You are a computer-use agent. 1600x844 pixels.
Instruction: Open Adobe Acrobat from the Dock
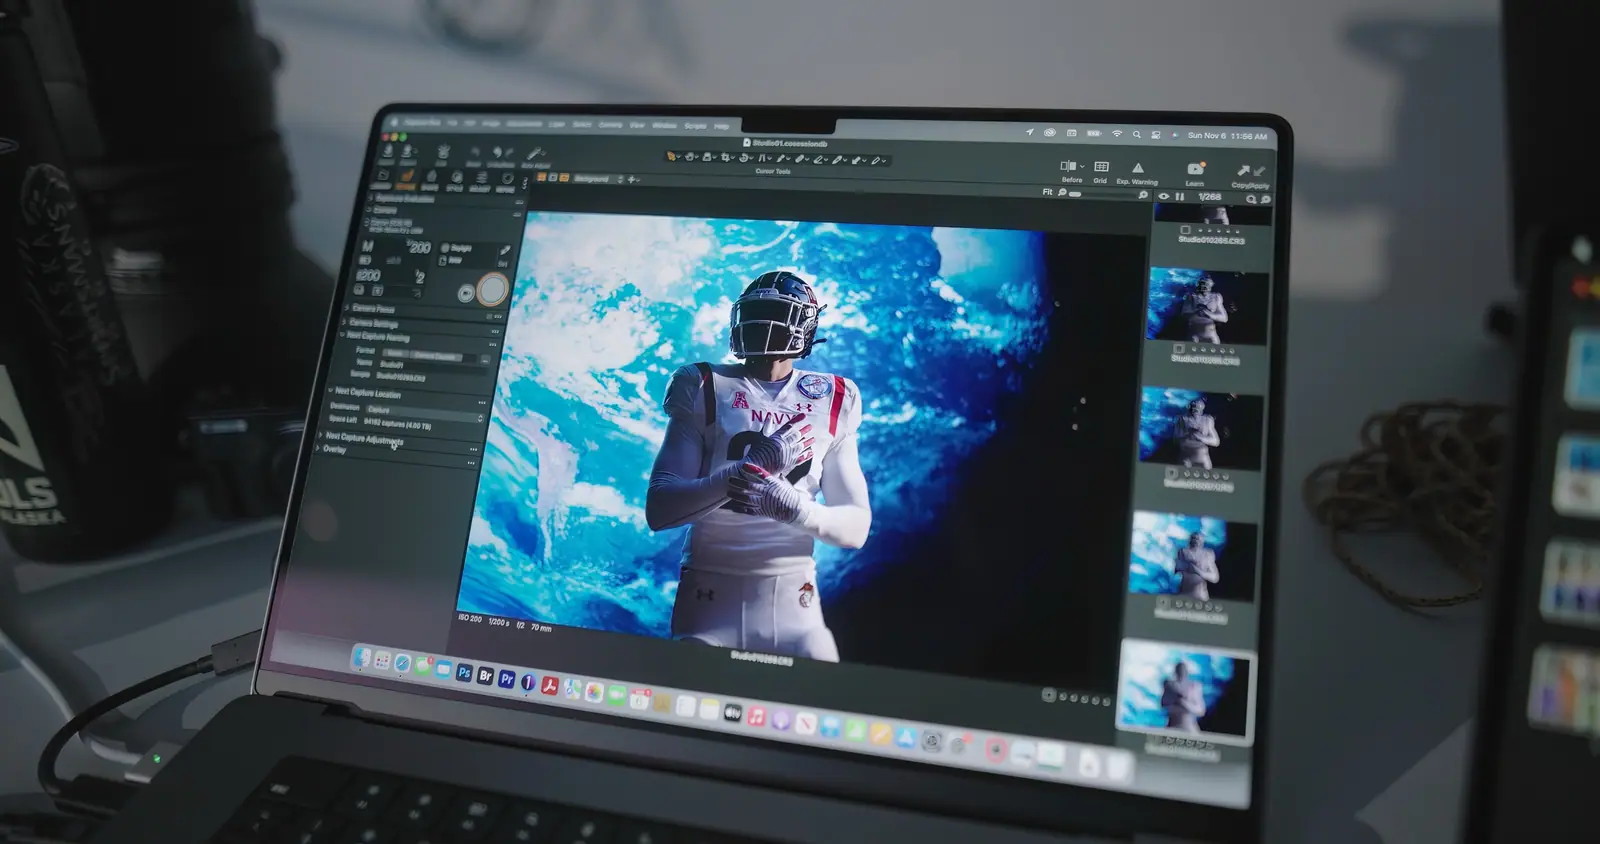click(x=549, y=685)
